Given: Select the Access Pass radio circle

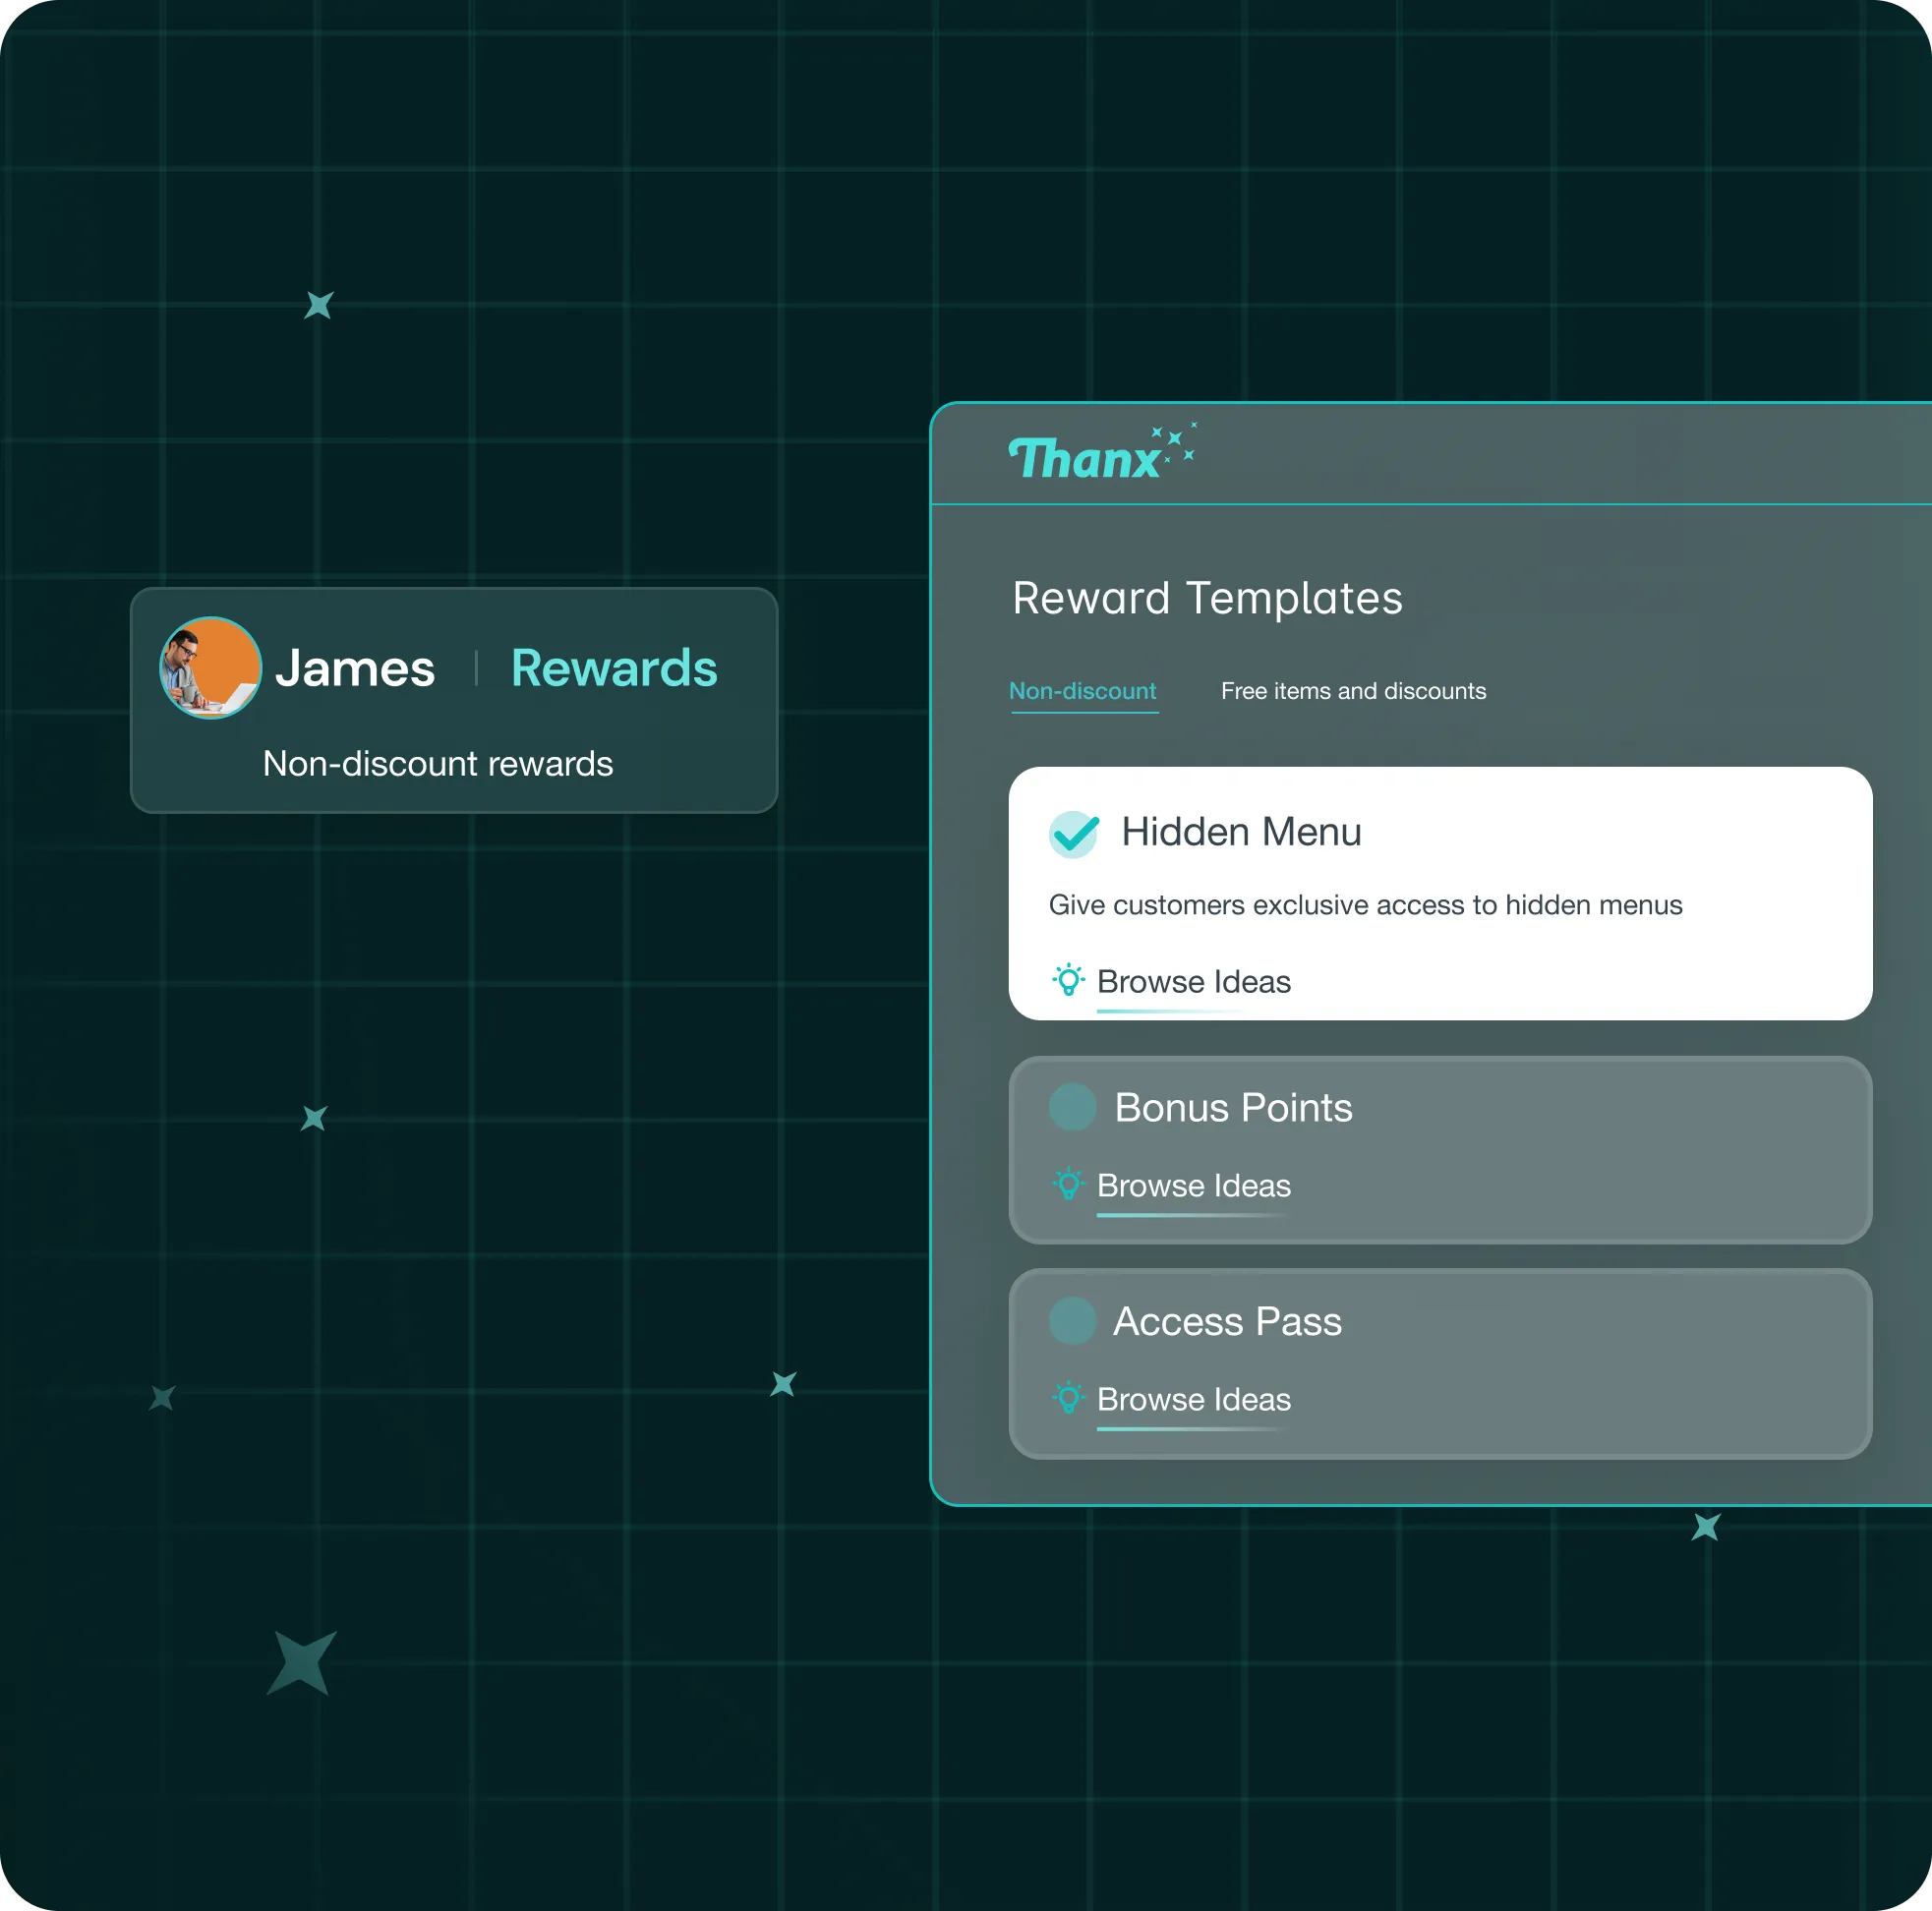Looking at the screenshot, I should click(x=1072, y=1321).
